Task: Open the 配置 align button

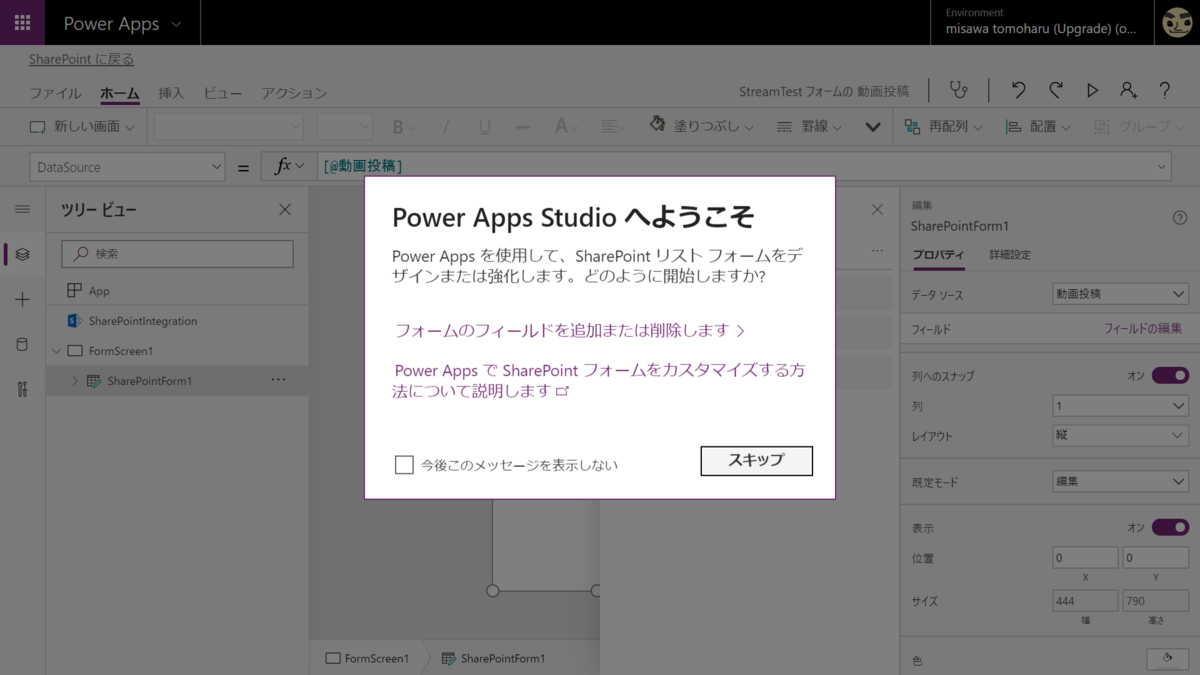Action: [x=1038, y=127]
